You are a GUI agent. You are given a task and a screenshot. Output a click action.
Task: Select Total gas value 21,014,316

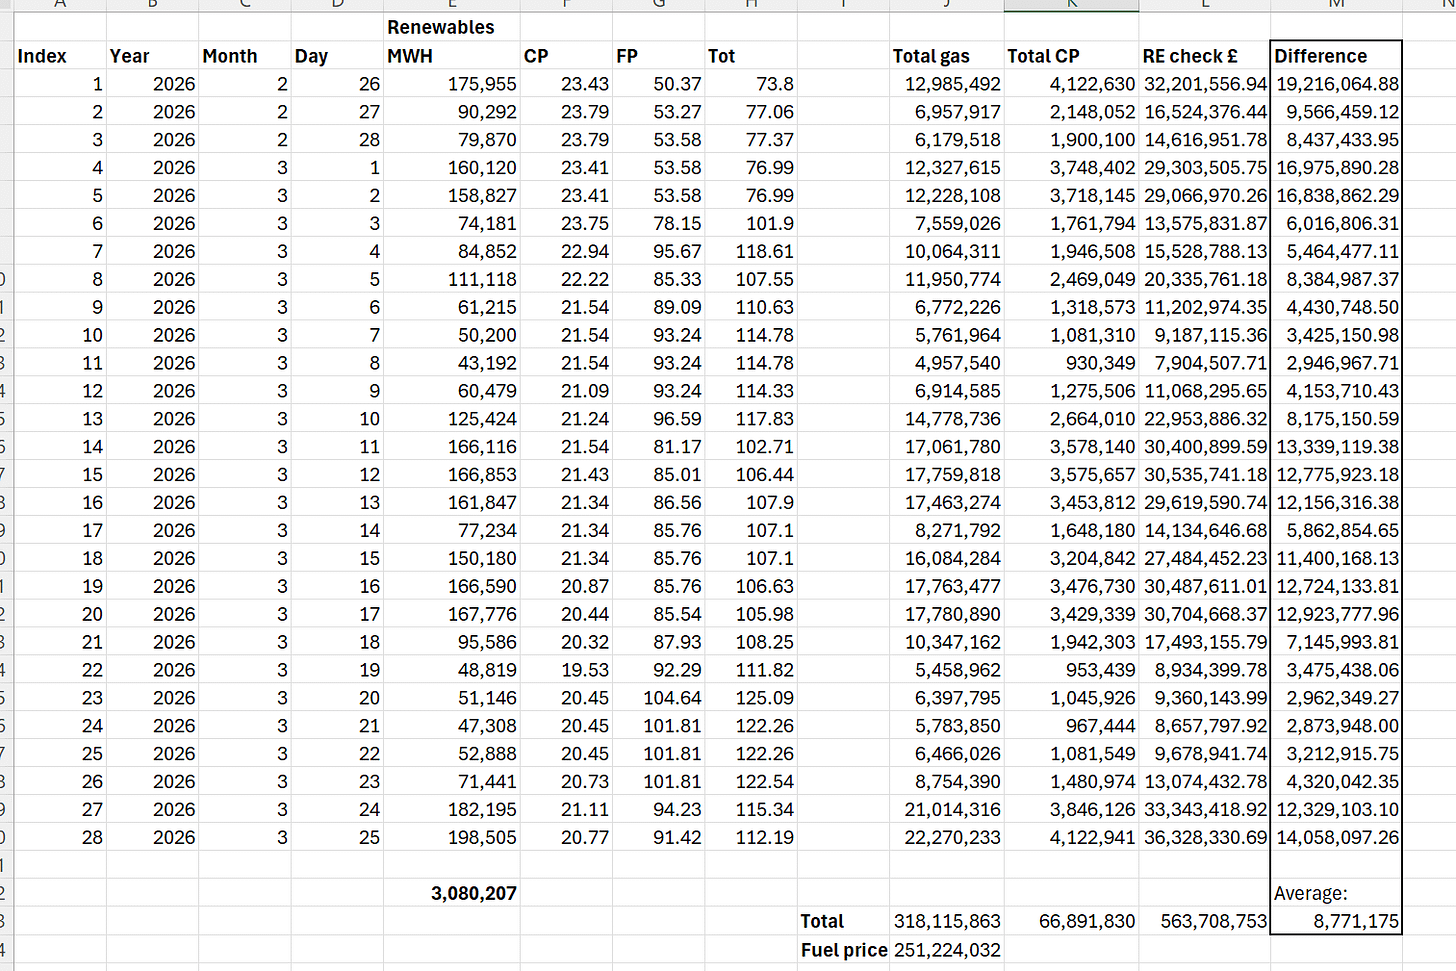(x=946, y=809)
